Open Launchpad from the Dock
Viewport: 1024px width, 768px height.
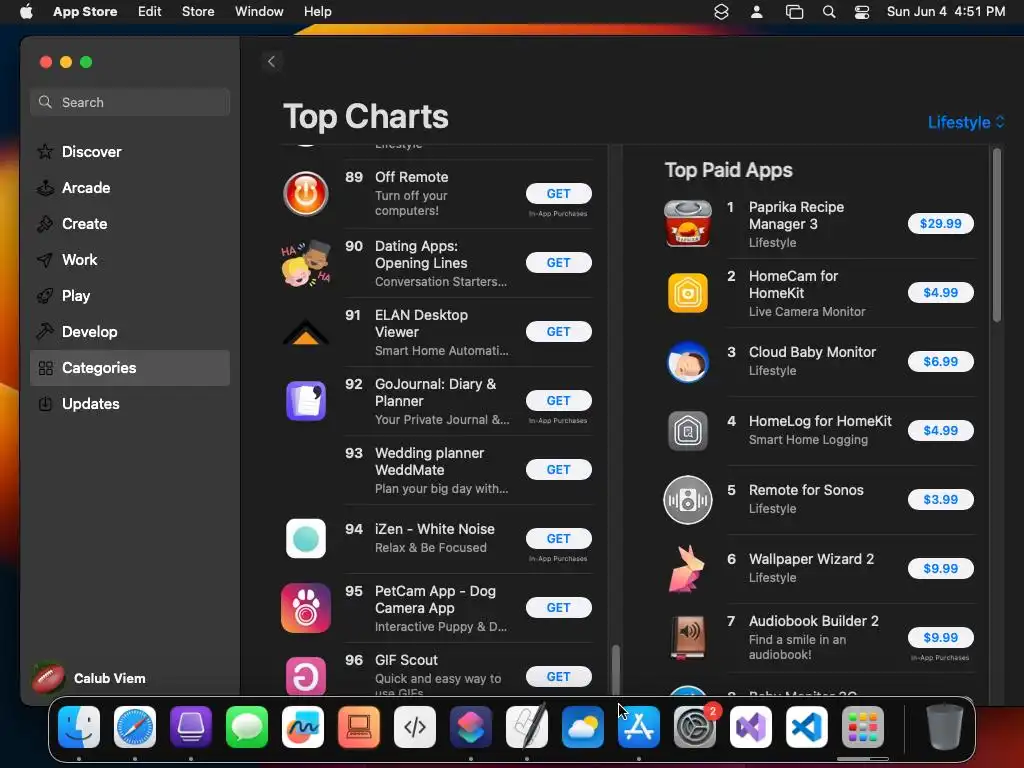pos(863,727)
